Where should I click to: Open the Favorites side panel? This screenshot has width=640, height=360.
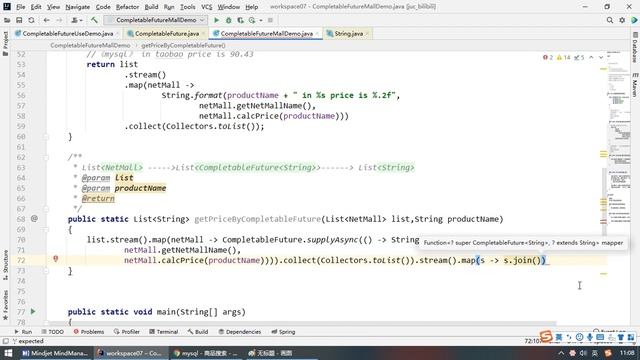[x=5, y=305]
